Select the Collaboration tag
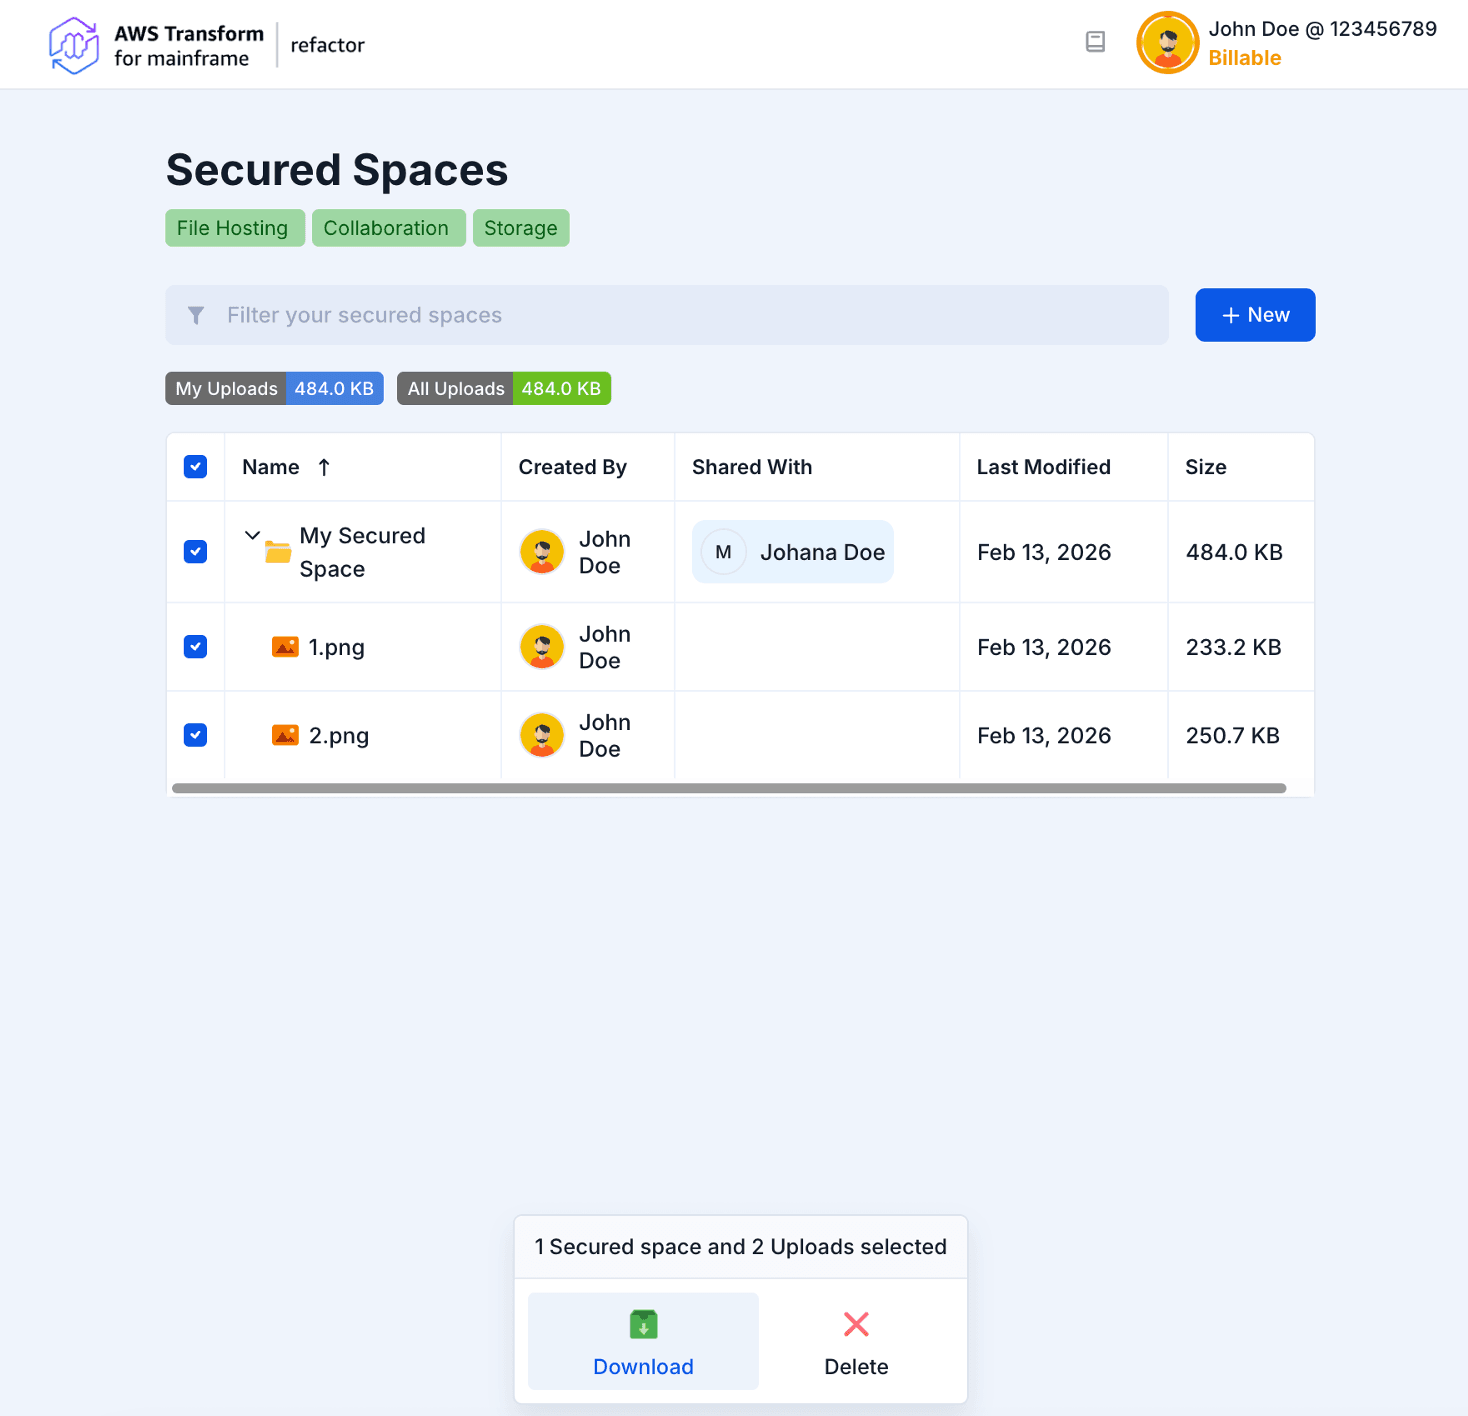The width and height of the screenshot is (1468, 1416). click(387, 228)
